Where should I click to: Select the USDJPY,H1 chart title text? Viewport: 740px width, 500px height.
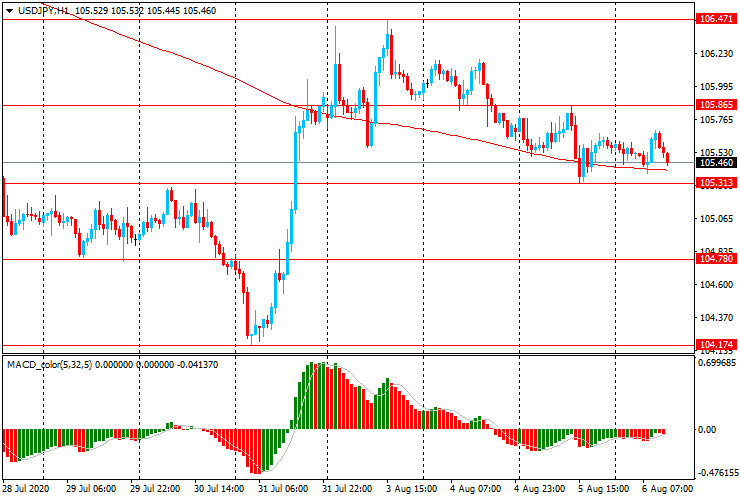(44, 10)
